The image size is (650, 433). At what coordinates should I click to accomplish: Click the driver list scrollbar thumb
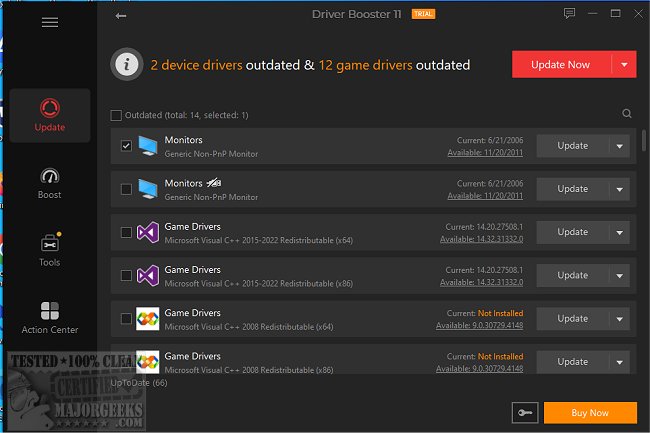pyautogui.click(x=643, y=140)
